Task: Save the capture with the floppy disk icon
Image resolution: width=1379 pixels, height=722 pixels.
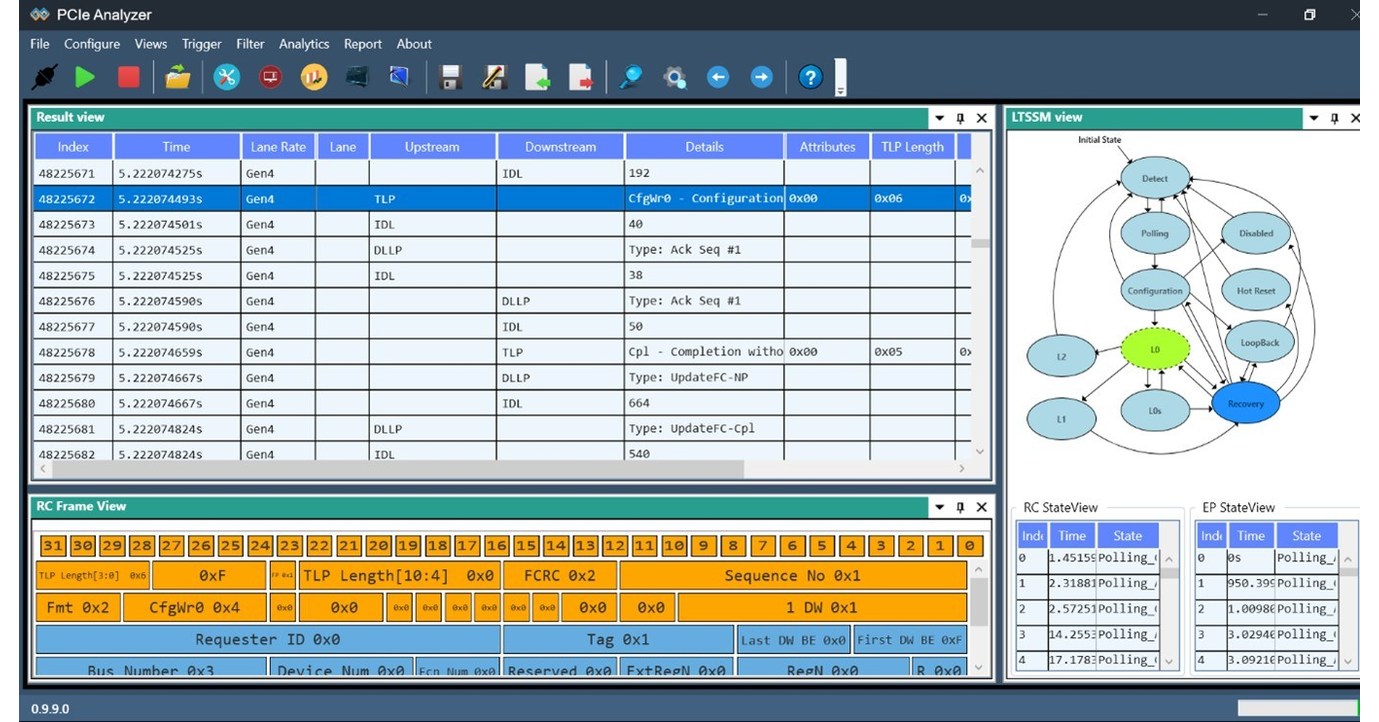Action: (x=449, y=76)
